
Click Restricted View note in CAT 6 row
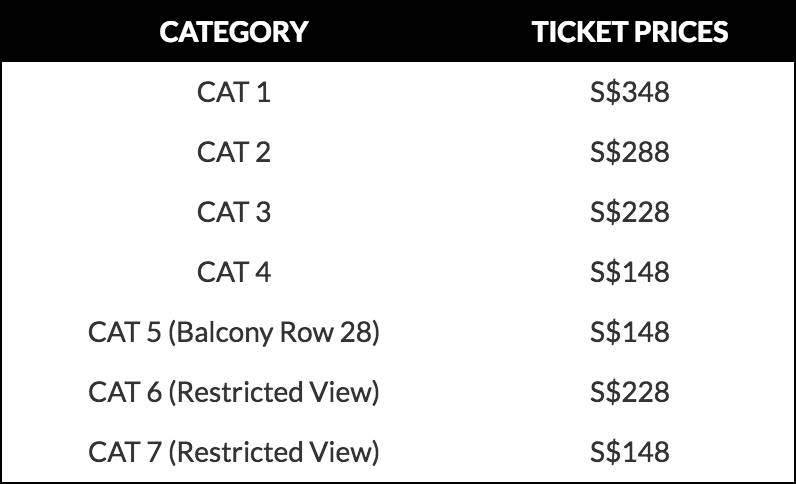(x=275, y=392)
